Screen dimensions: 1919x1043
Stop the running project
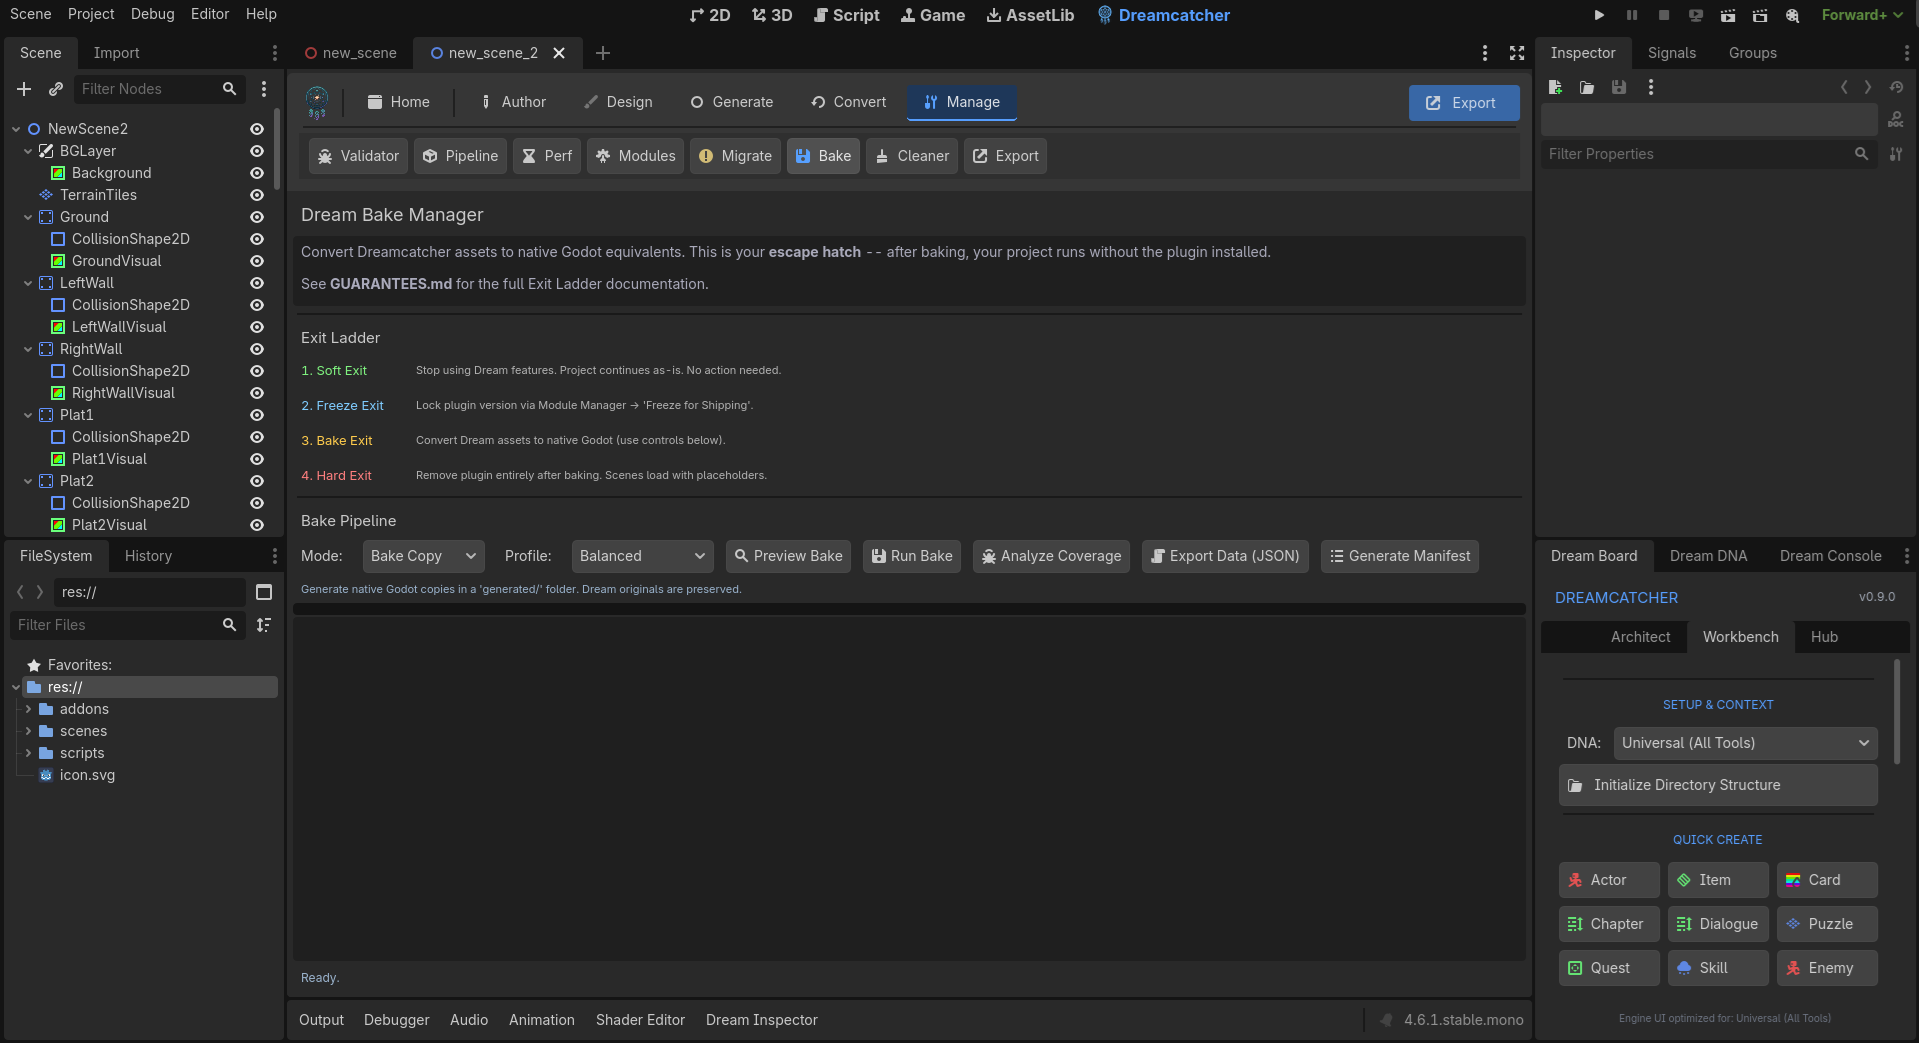(1664, 15)
